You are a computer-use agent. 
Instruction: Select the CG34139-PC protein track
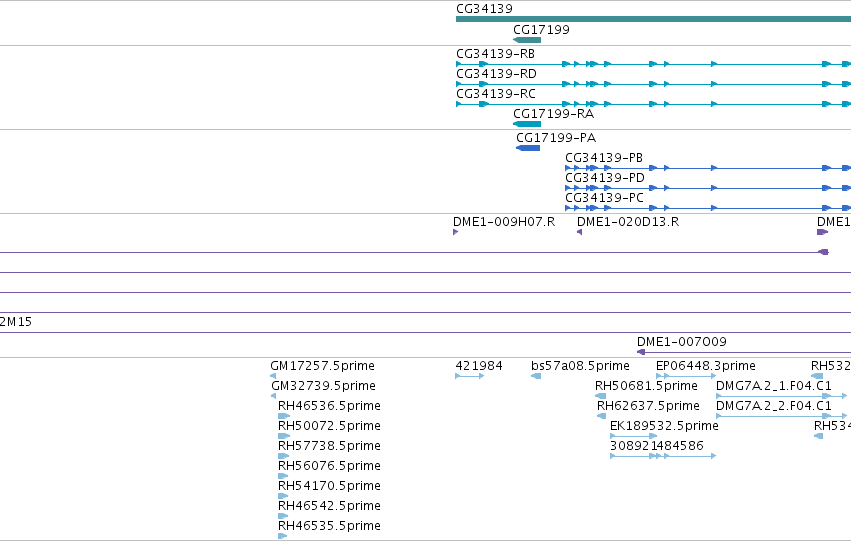708,208
